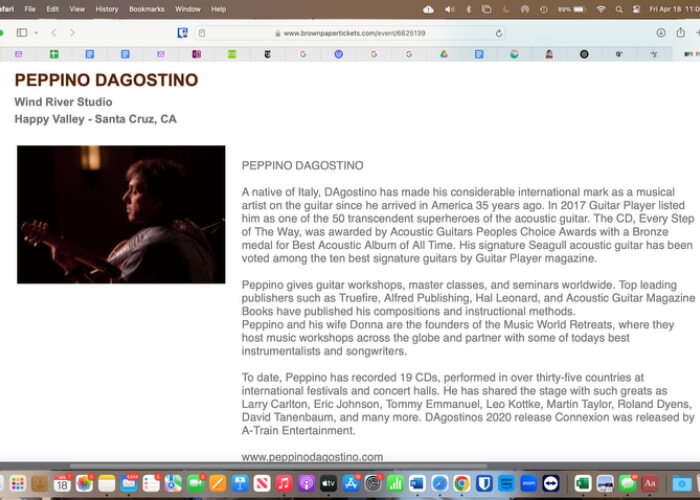The image size is (700, 500).
Task: Toggle the Safari sidebar
Action: pos(21,33)
